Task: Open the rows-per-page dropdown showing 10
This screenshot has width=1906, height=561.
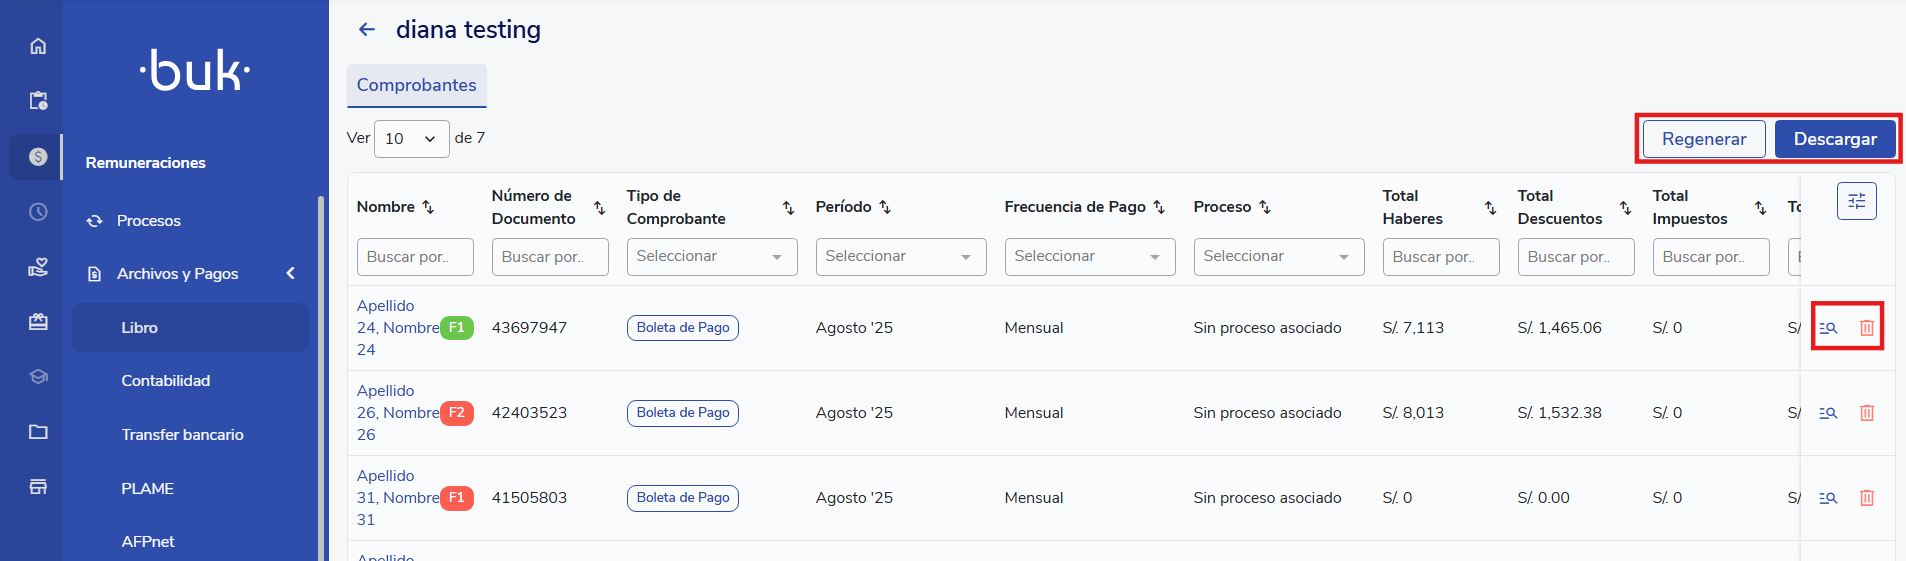Action: click(411, 139)
